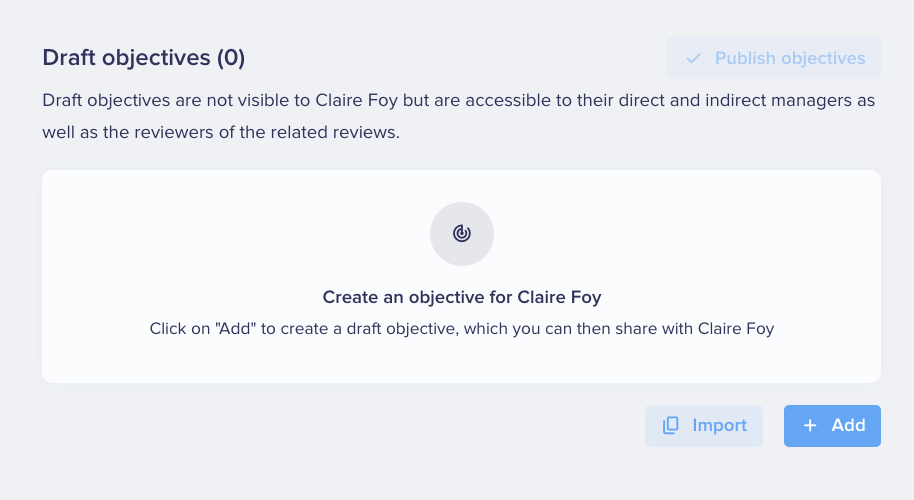
Task: Click the 'Publish objectives' label text
Action: coord(790,58)
